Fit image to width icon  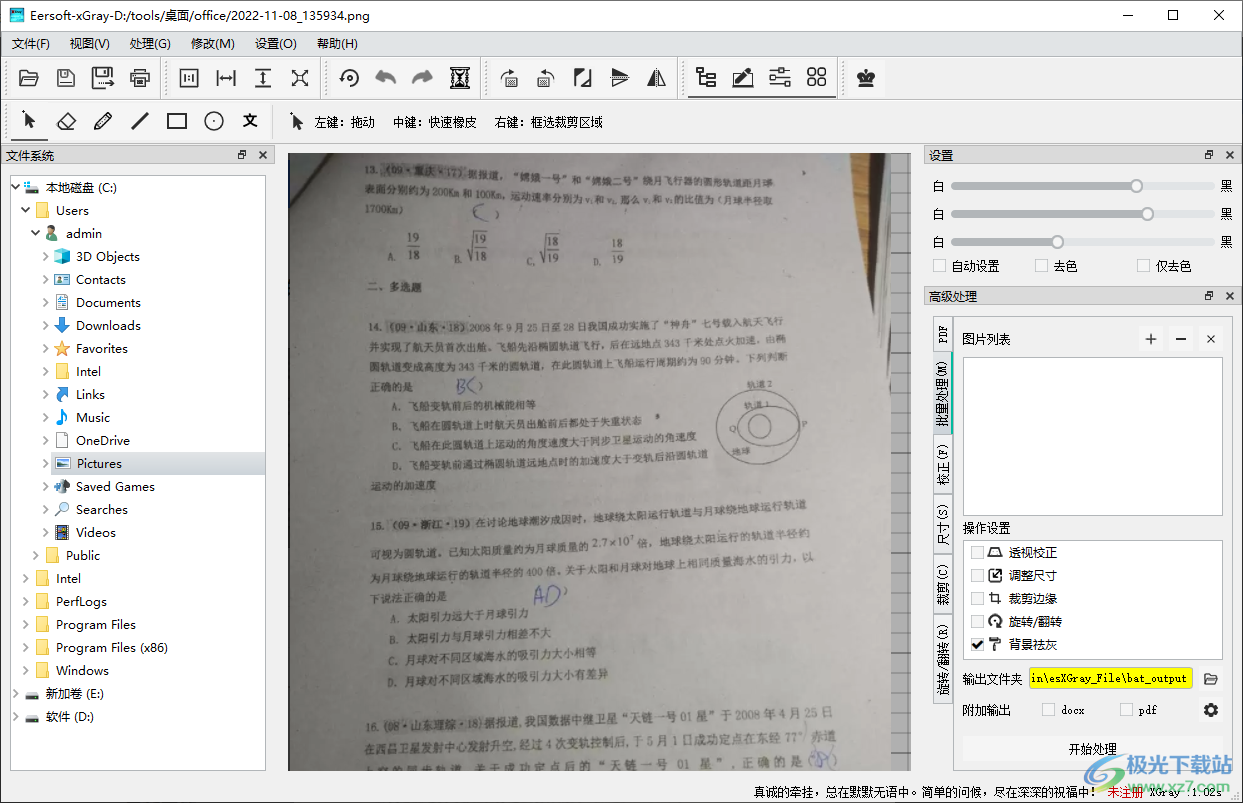point(226,78)
